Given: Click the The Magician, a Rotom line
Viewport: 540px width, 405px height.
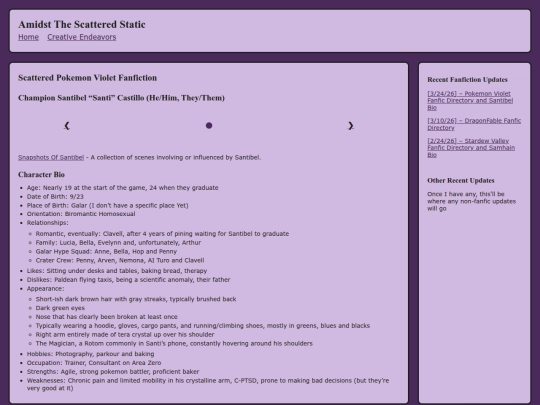Looking at the screenshot, I should [x=174, y=344].
